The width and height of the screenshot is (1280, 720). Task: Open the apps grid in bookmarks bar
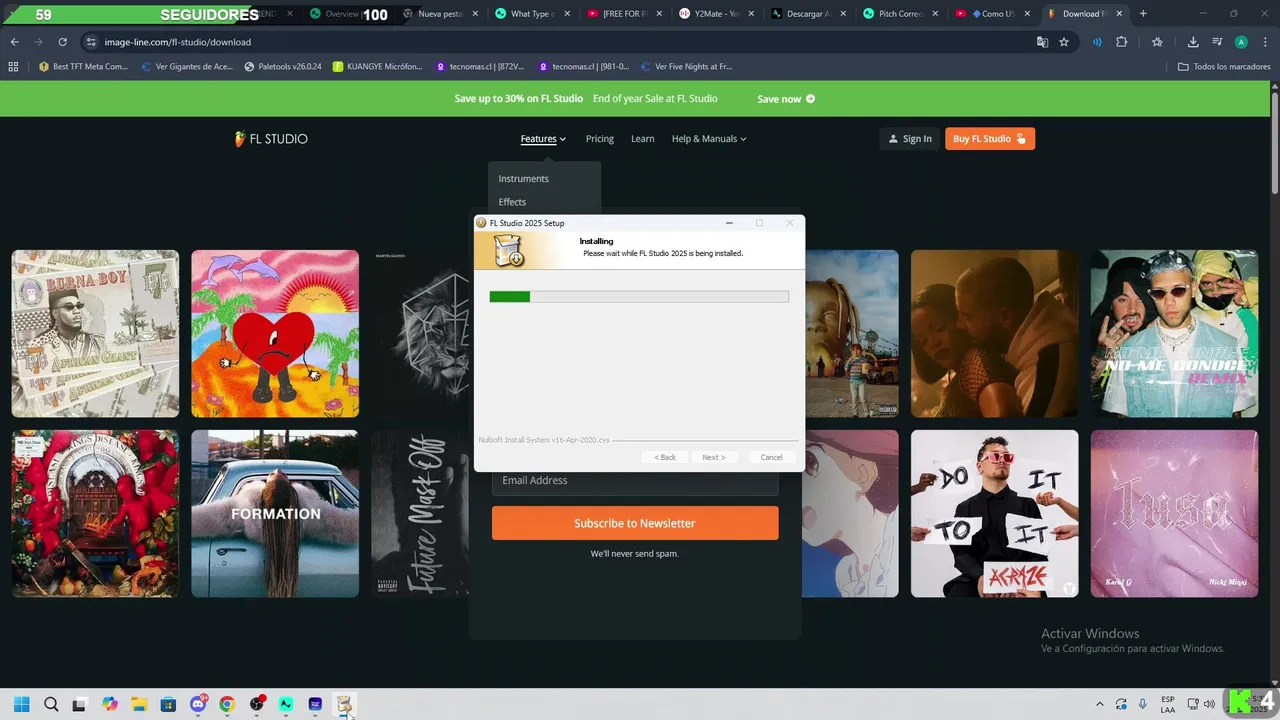point(13,67)
